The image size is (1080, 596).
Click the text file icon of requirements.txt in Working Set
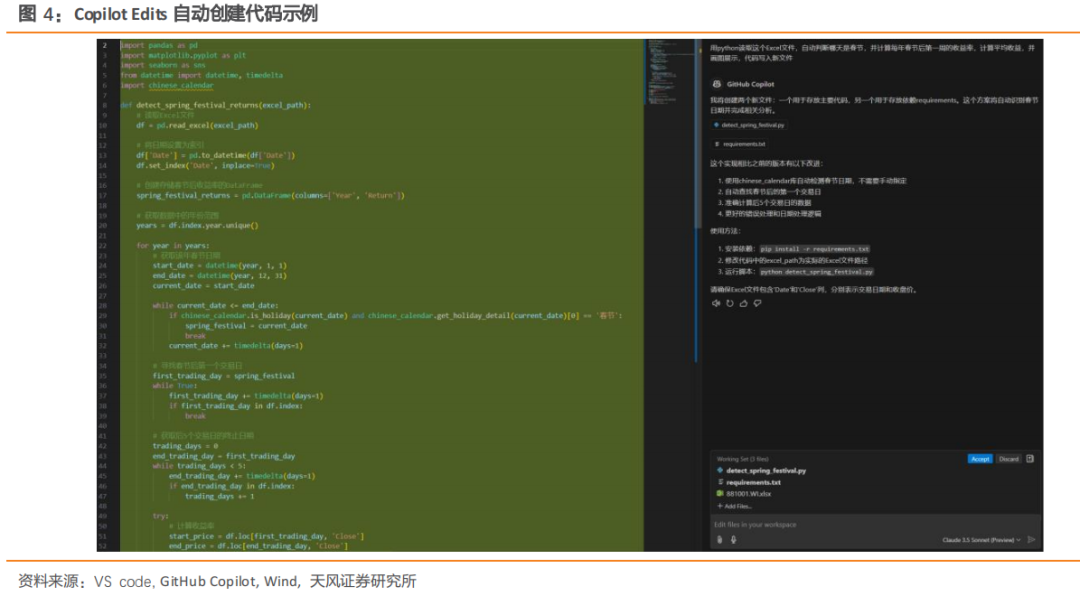pos(720,482)
